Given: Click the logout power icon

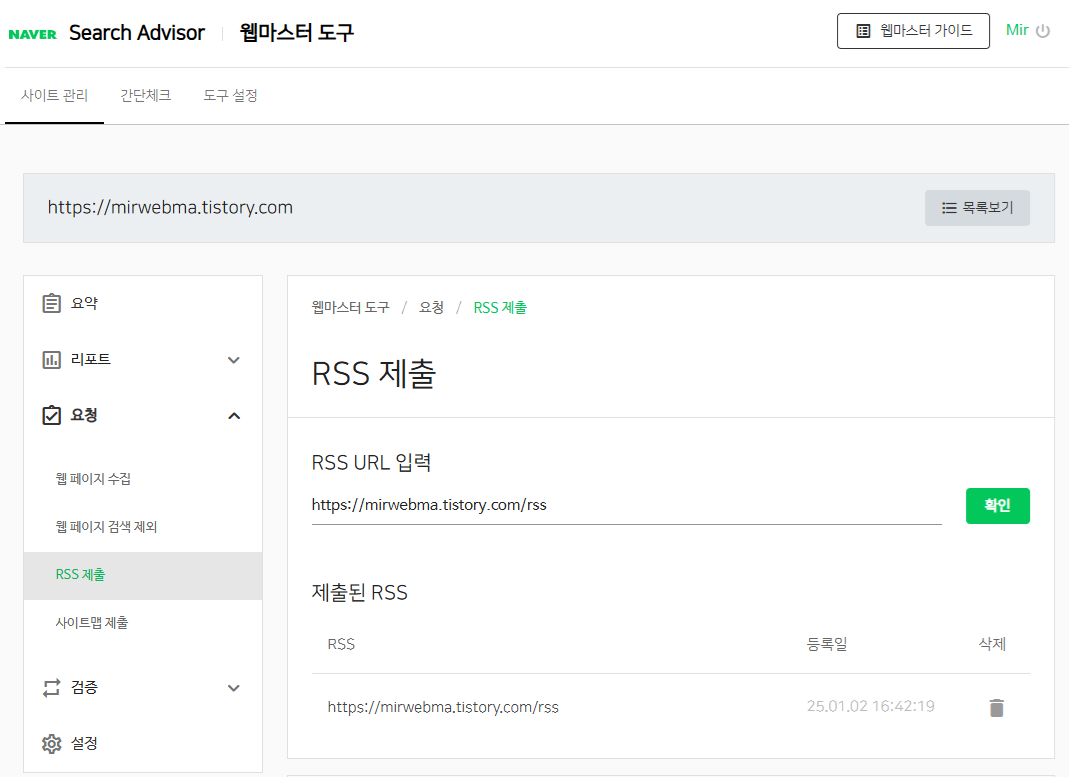Looking at the screenshot, I should (1043, 31).
